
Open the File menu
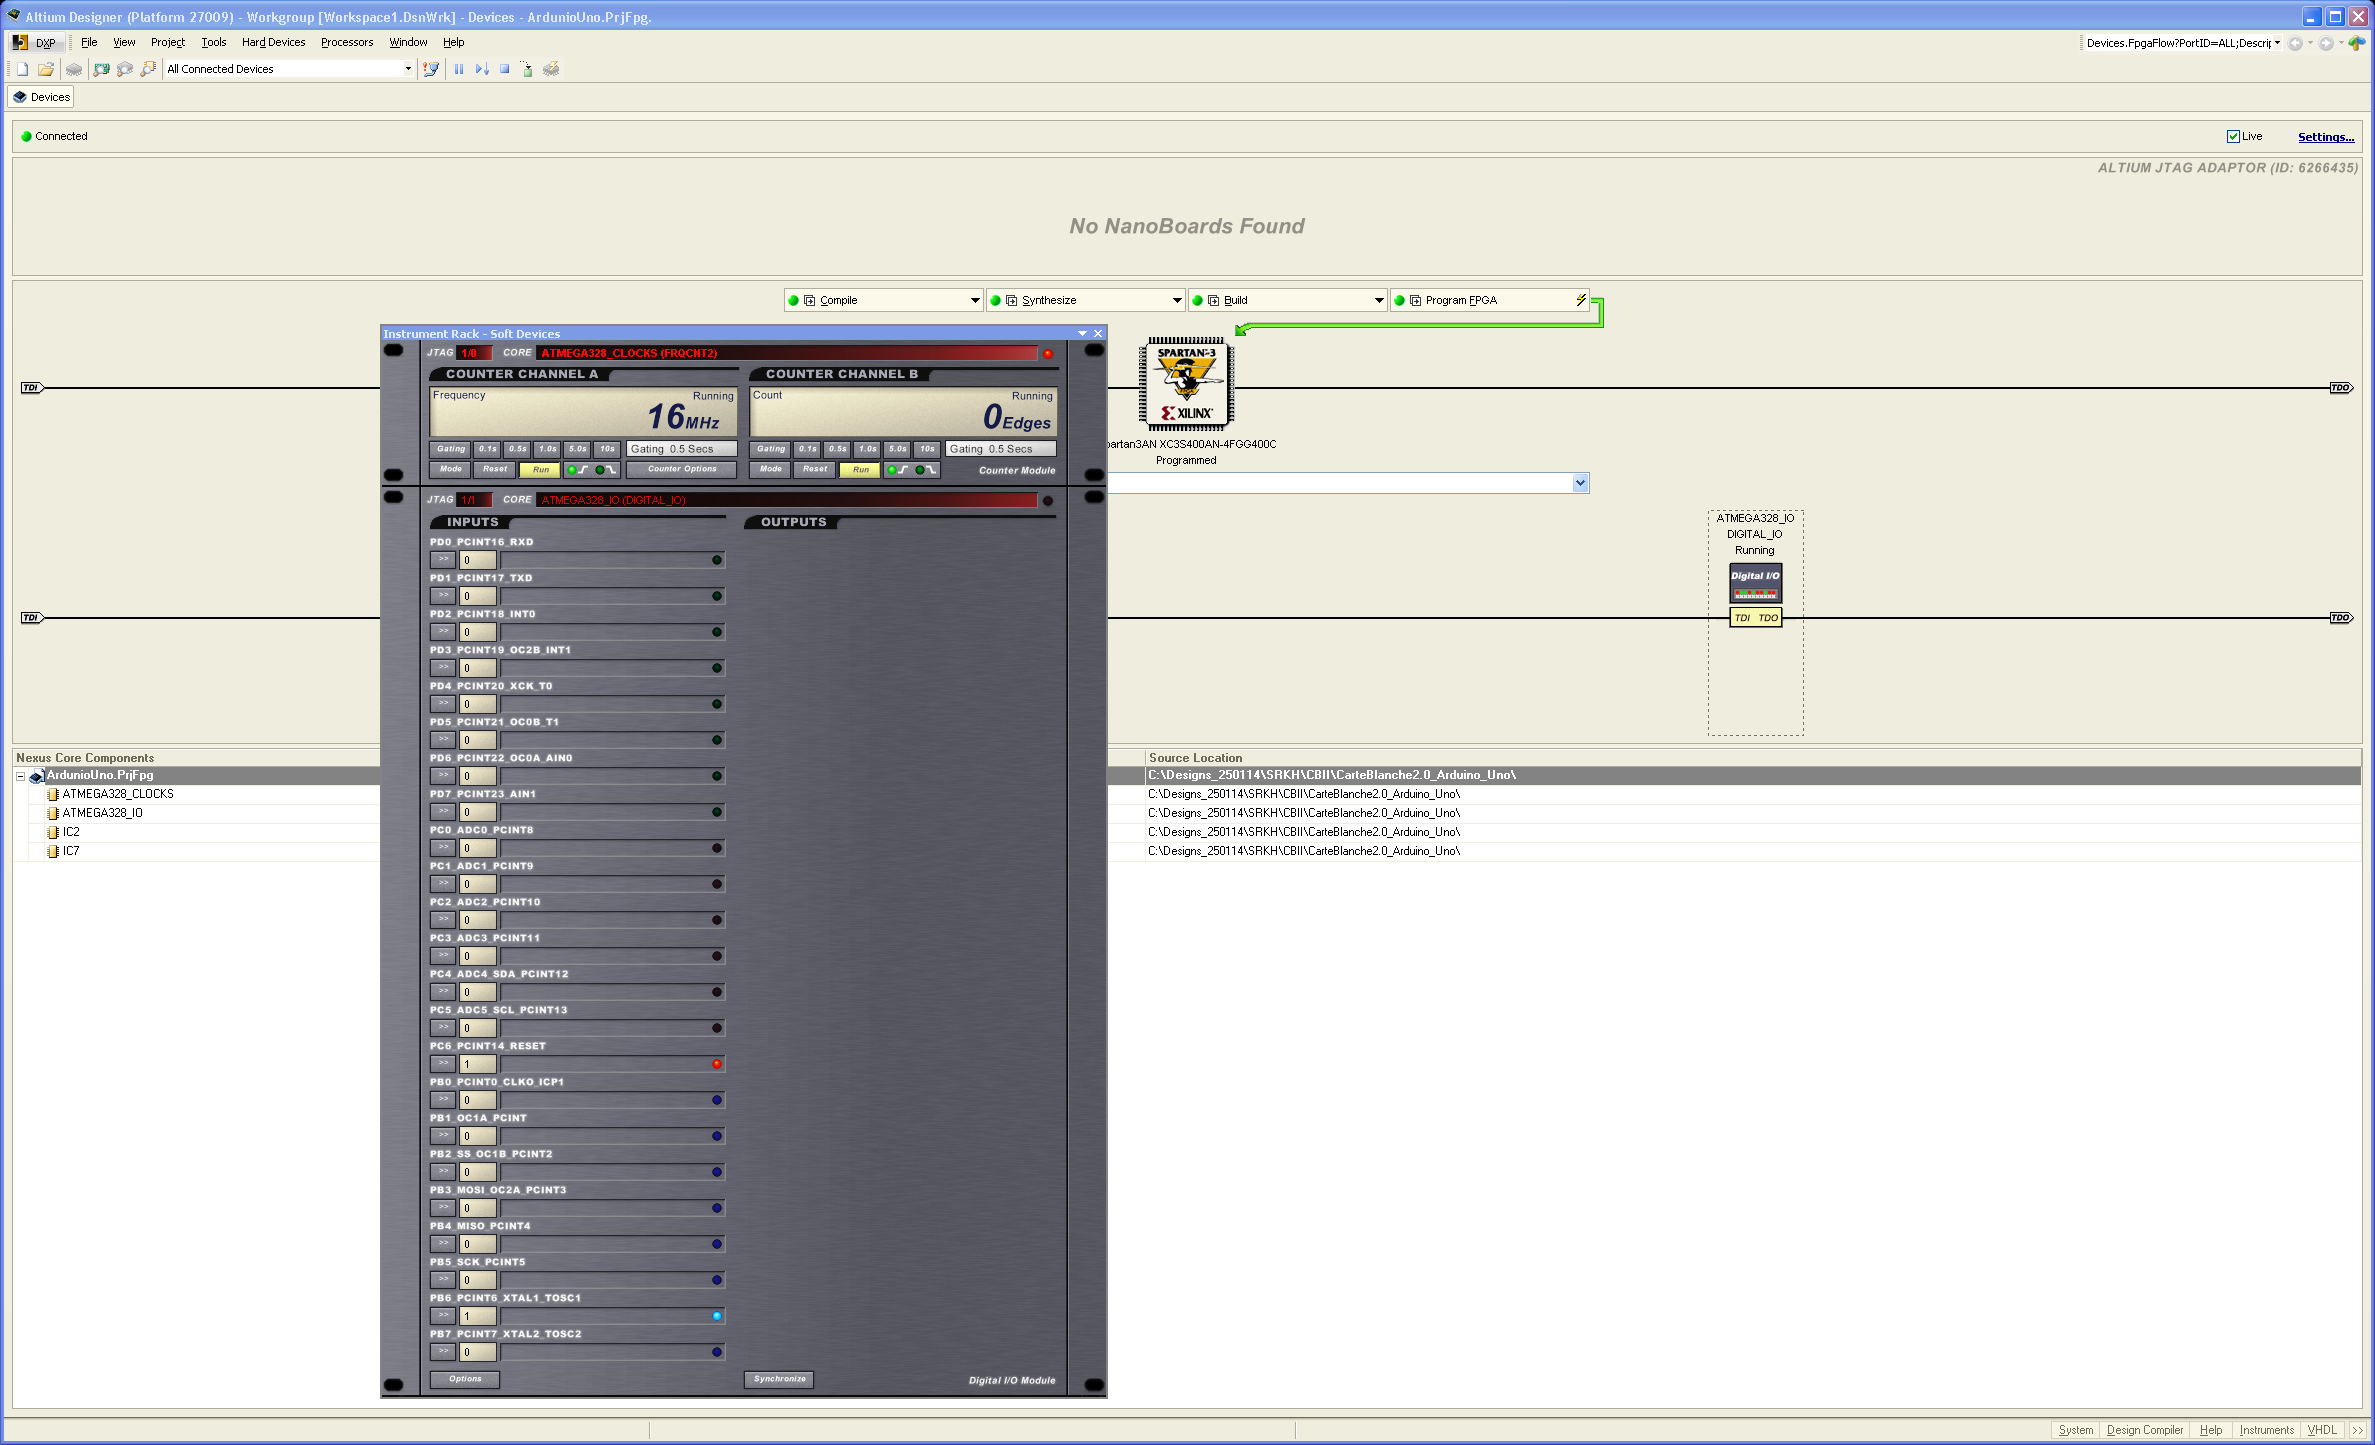89,43
